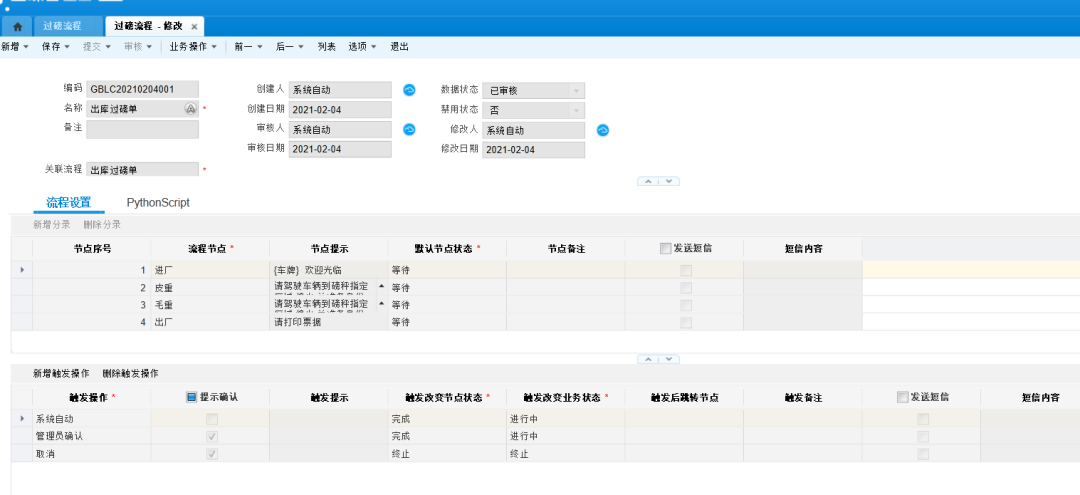Image resolution: width=1080 pixels, height=495 pixels.
Task: Open lookup icon beside 修改人 field
Action: pyautogui.click(x=603, y=130)
